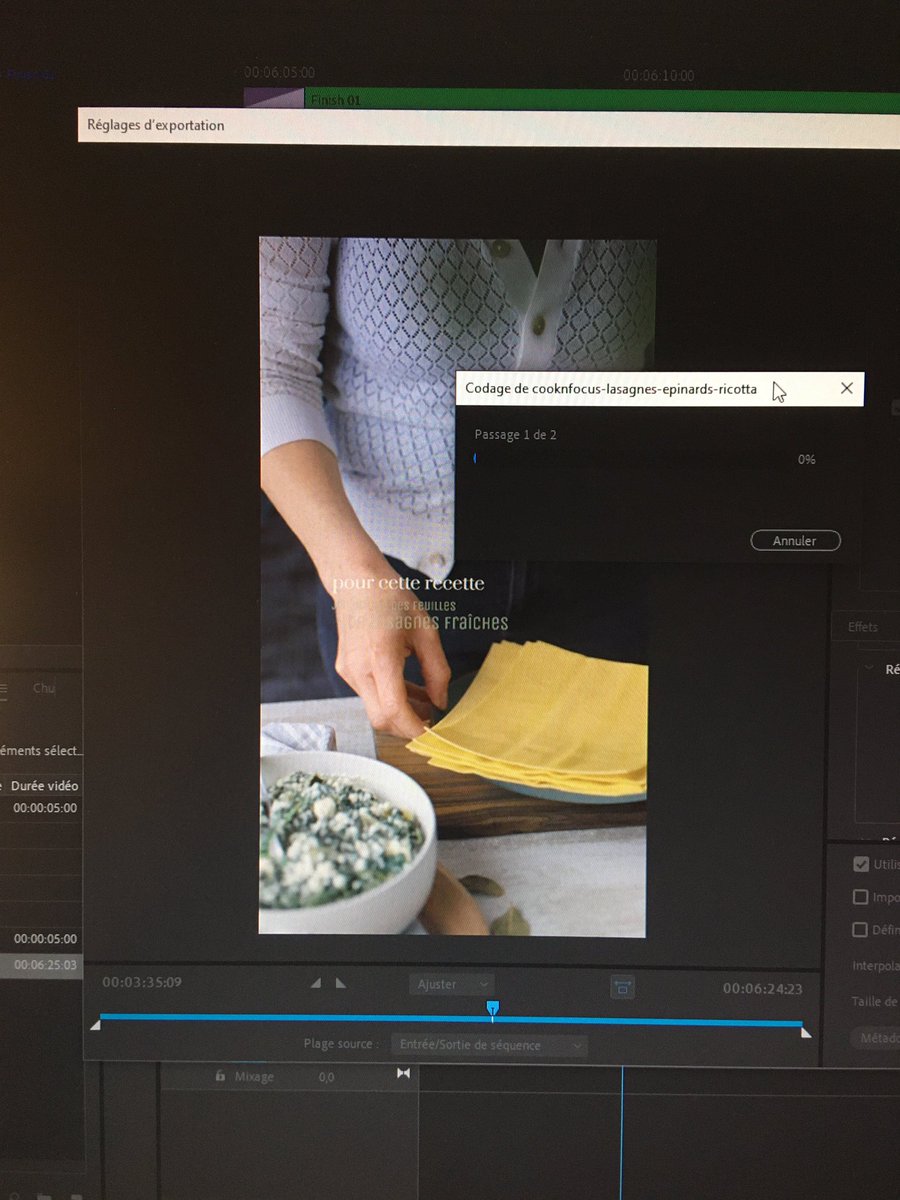Select the right range handle of preview timeline
Viewport: 900px width, 1200px height.
[x=806, y=1032]
